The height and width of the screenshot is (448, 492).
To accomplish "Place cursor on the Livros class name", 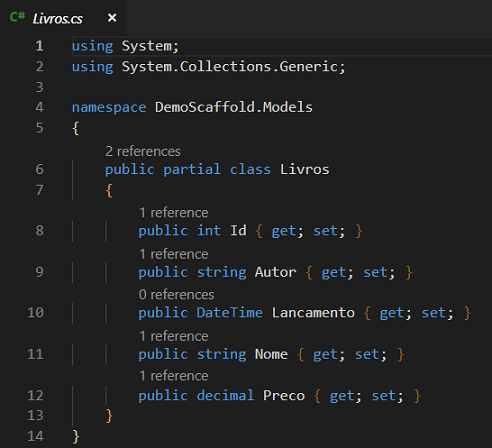I will (304, 169).
